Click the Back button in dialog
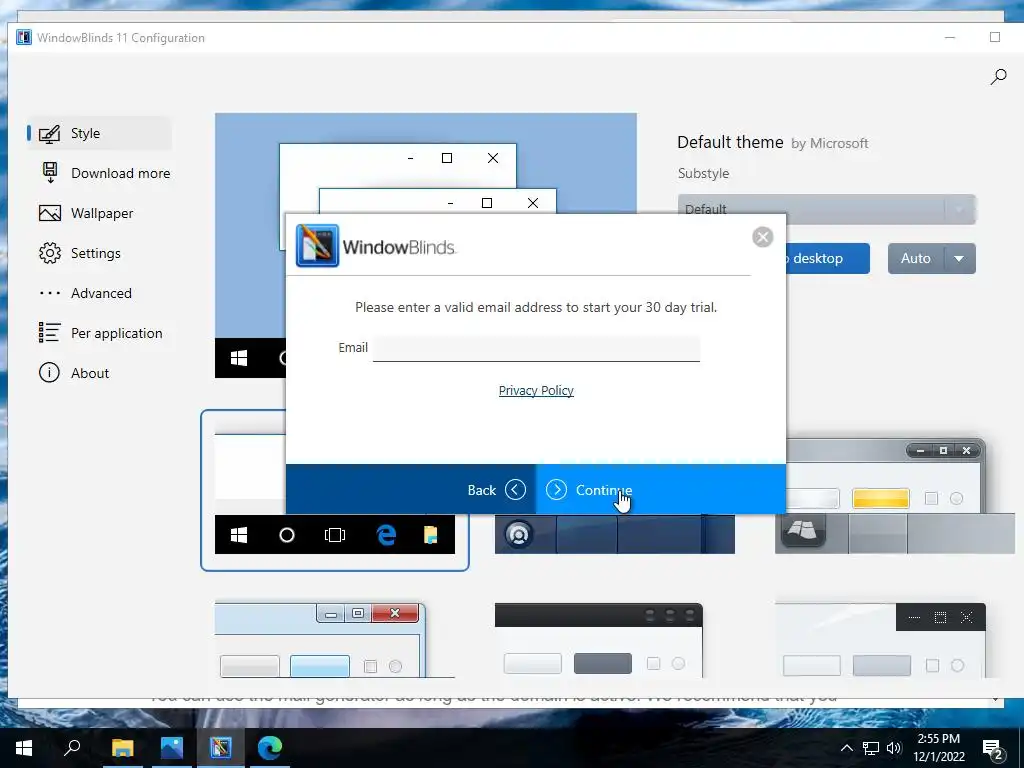The height and width of the screenshot is (768, 1024). [x=411, y=490]
